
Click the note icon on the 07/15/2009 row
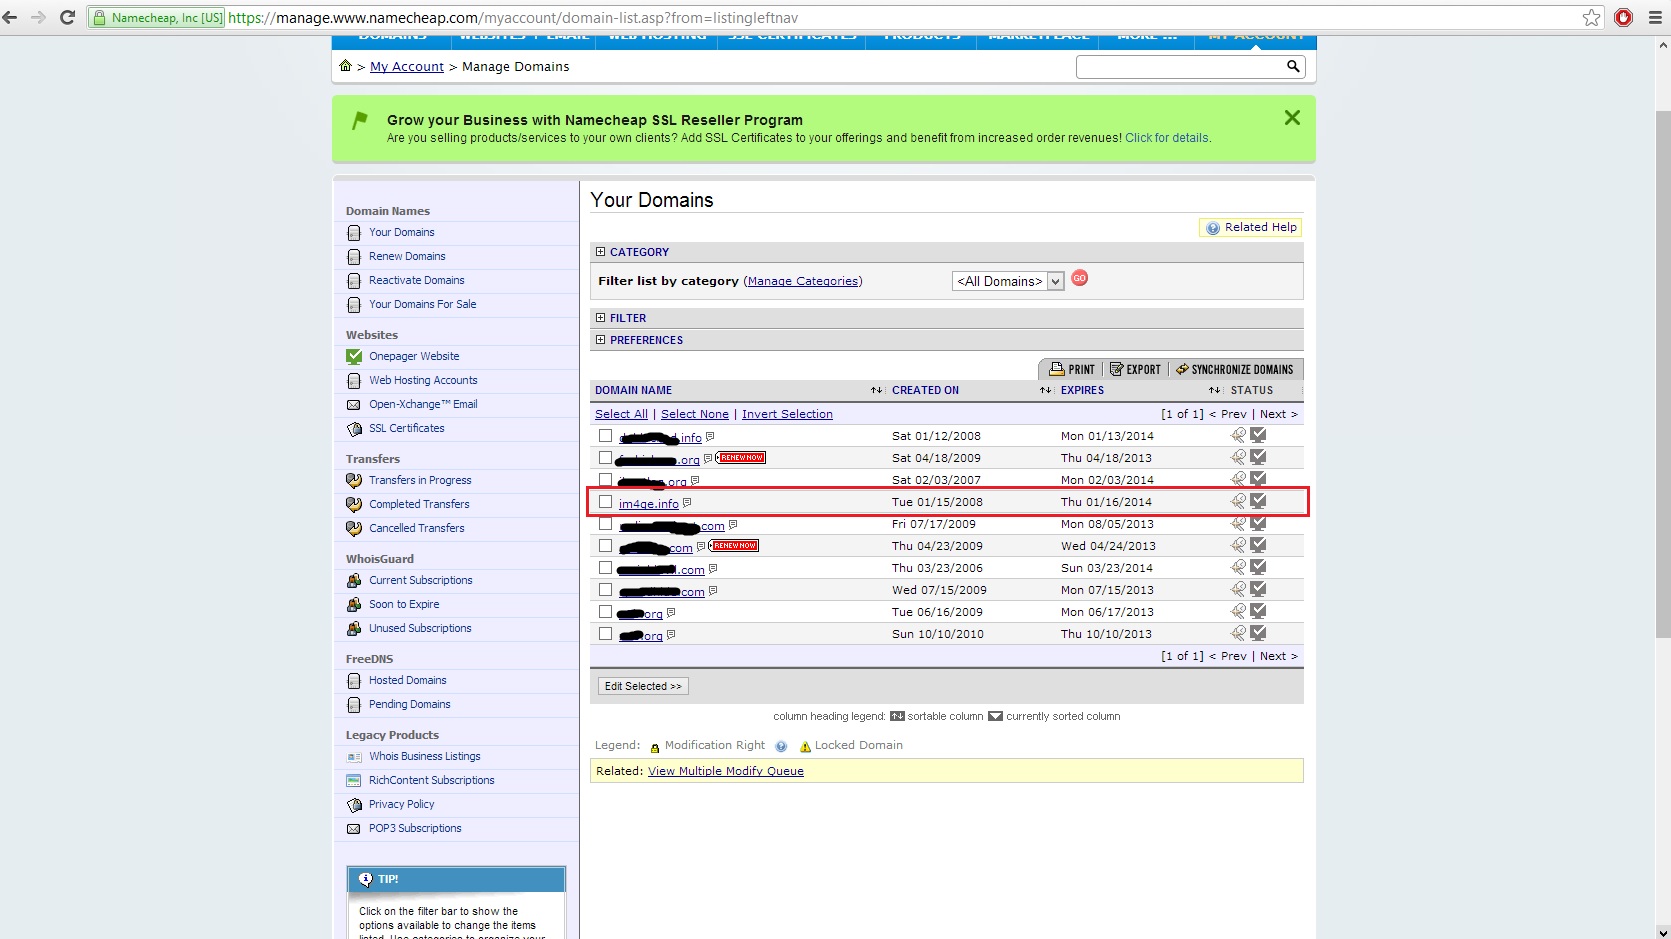click(713, 590)
